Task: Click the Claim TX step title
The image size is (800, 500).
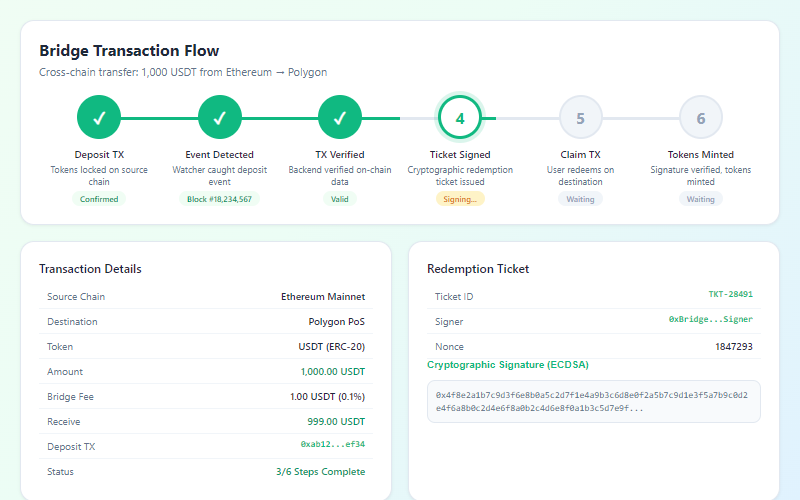Action: 580,155
